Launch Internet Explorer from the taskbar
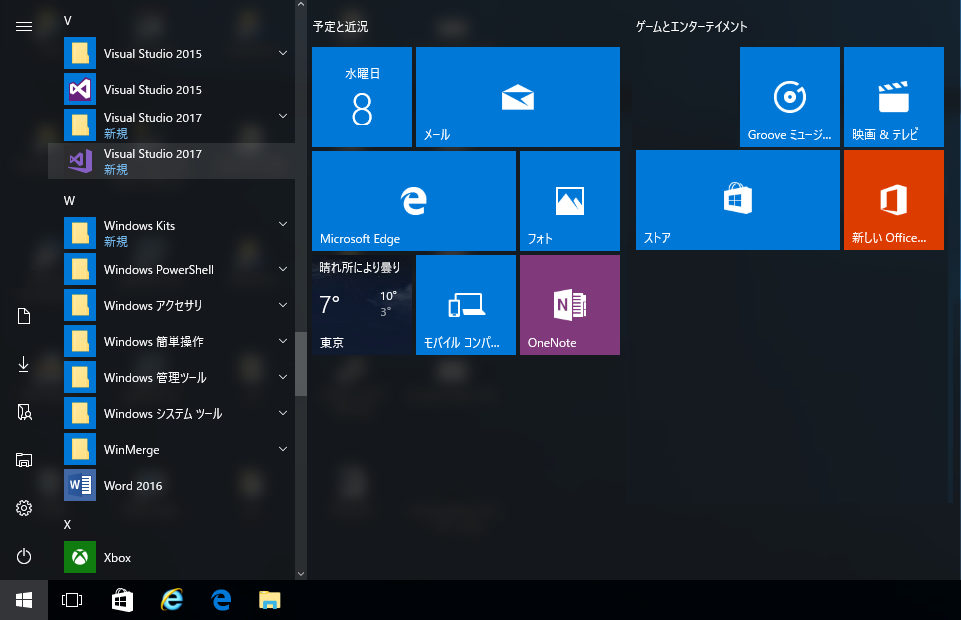961x620 pixels. pos(172,600)
